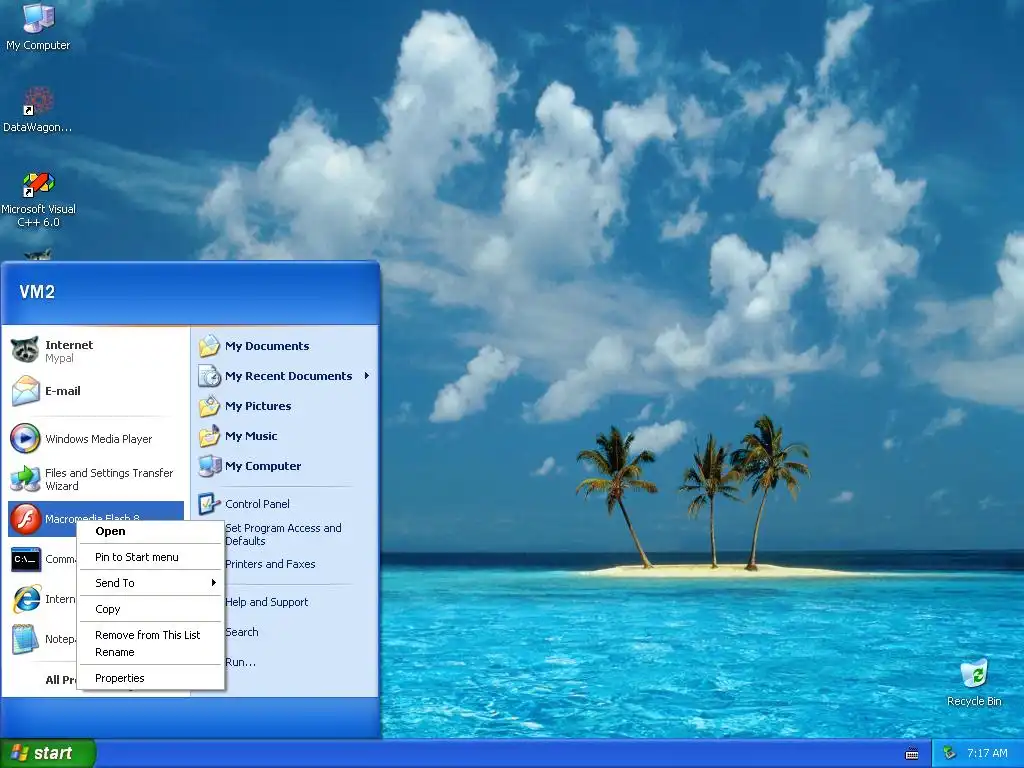
Task: Select the DataWagon desktop shortcut icon
Action: pyautogui.click(x=38, y=101)
